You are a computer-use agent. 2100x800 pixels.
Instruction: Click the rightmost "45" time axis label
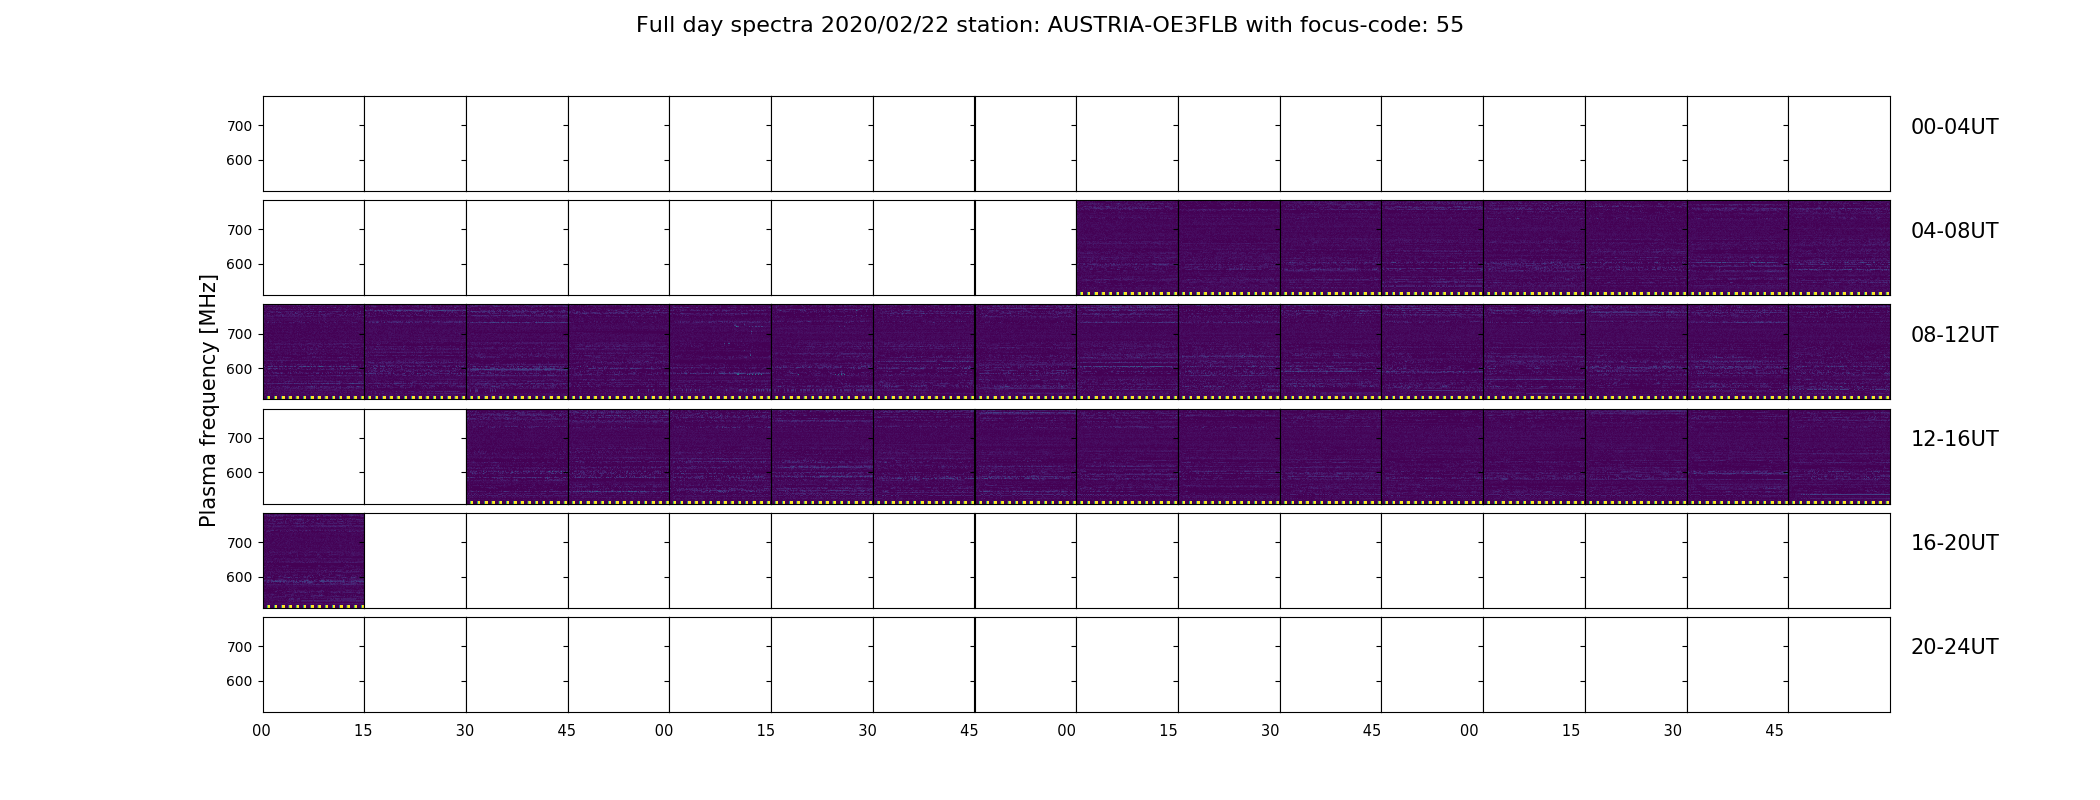(x=1774, y=731)
